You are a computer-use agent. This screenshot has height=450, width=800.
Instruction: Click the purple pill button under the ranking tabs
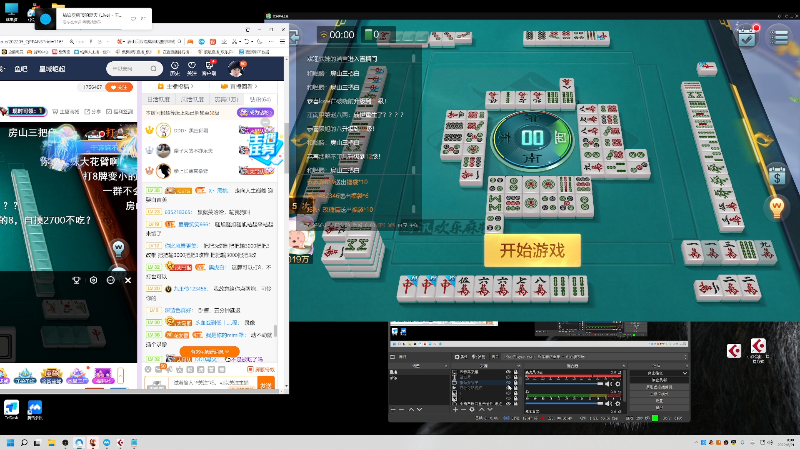255,112
